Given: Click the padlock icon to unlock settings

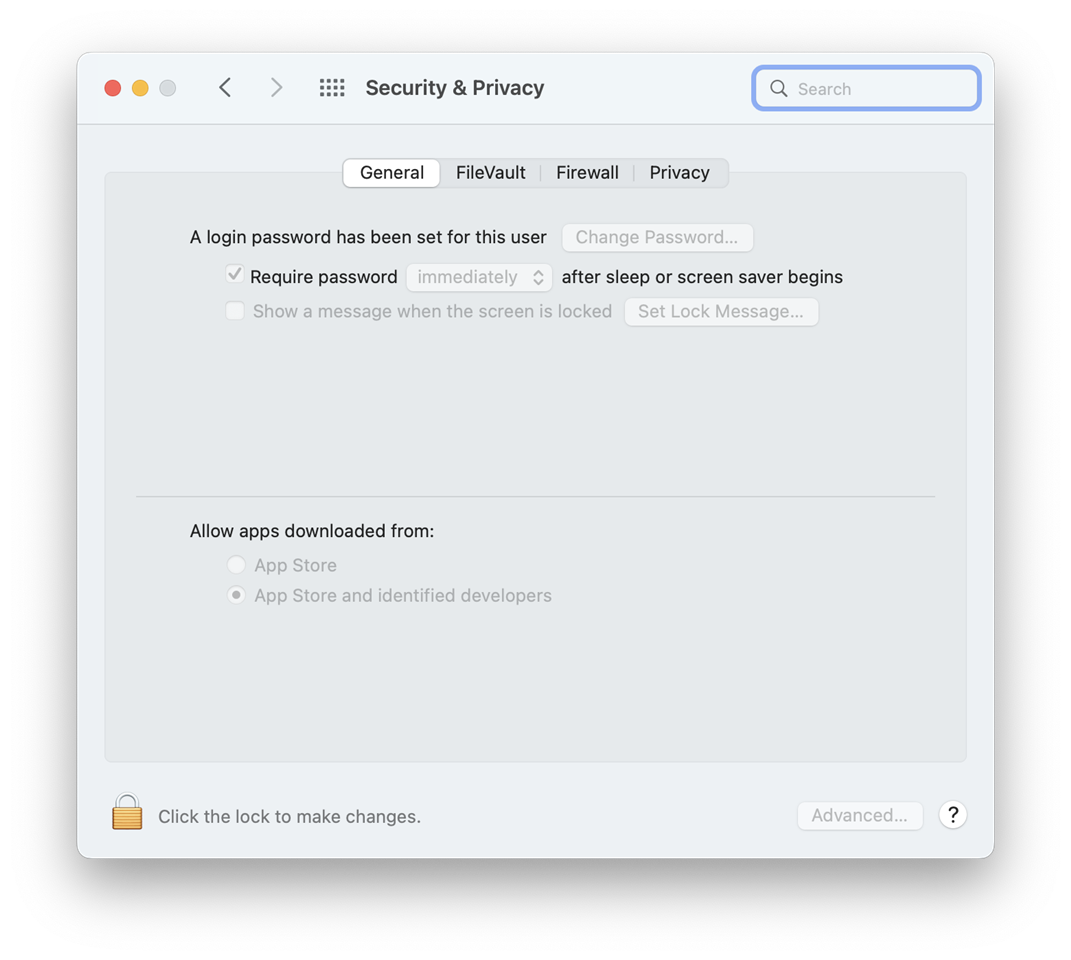Looking at the screenshot, I should point(127,812).
